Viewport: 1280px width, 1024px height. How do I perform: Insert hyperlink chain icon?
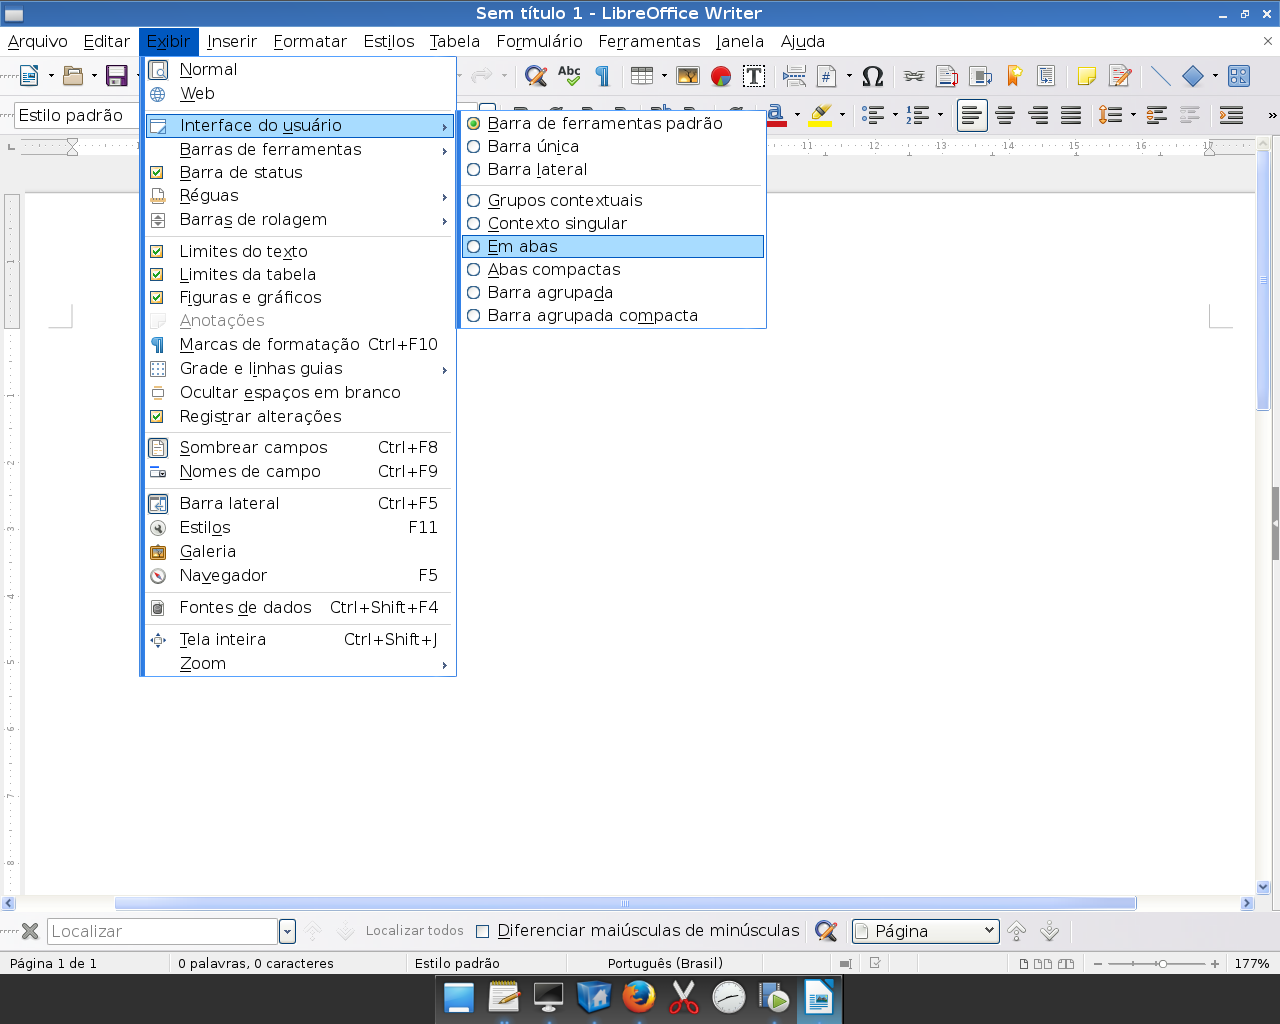[x=914, y=76]
